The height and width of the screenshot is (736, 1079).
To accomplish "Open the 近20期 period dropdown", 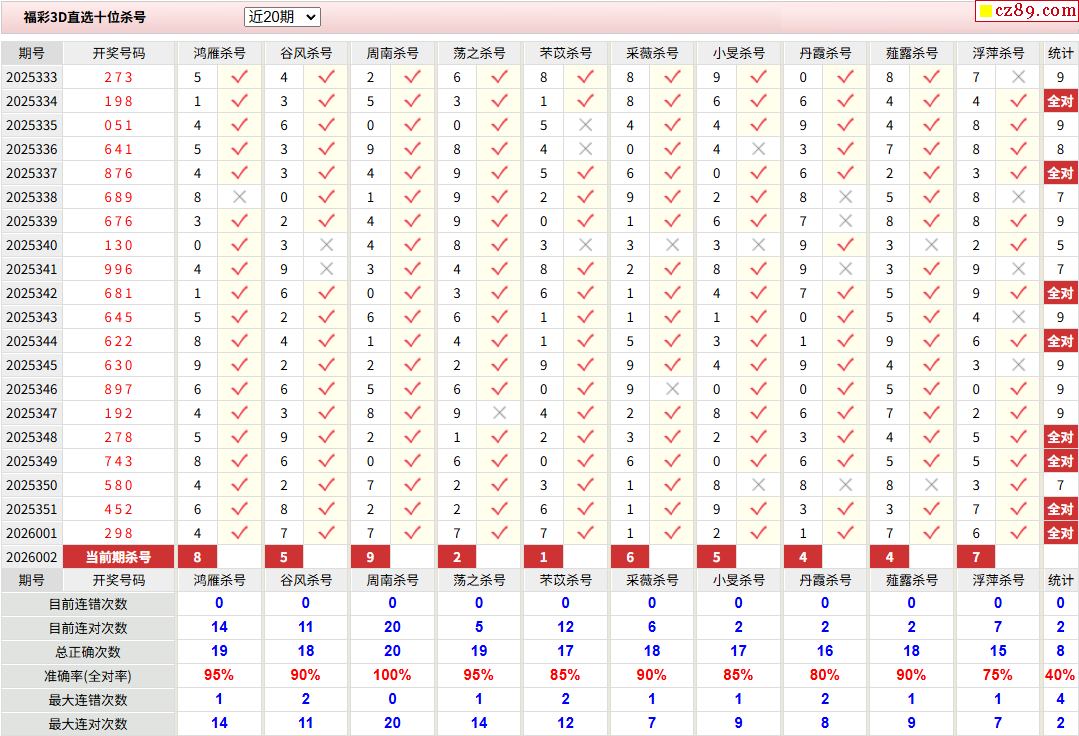I will [x=282, y=17].
